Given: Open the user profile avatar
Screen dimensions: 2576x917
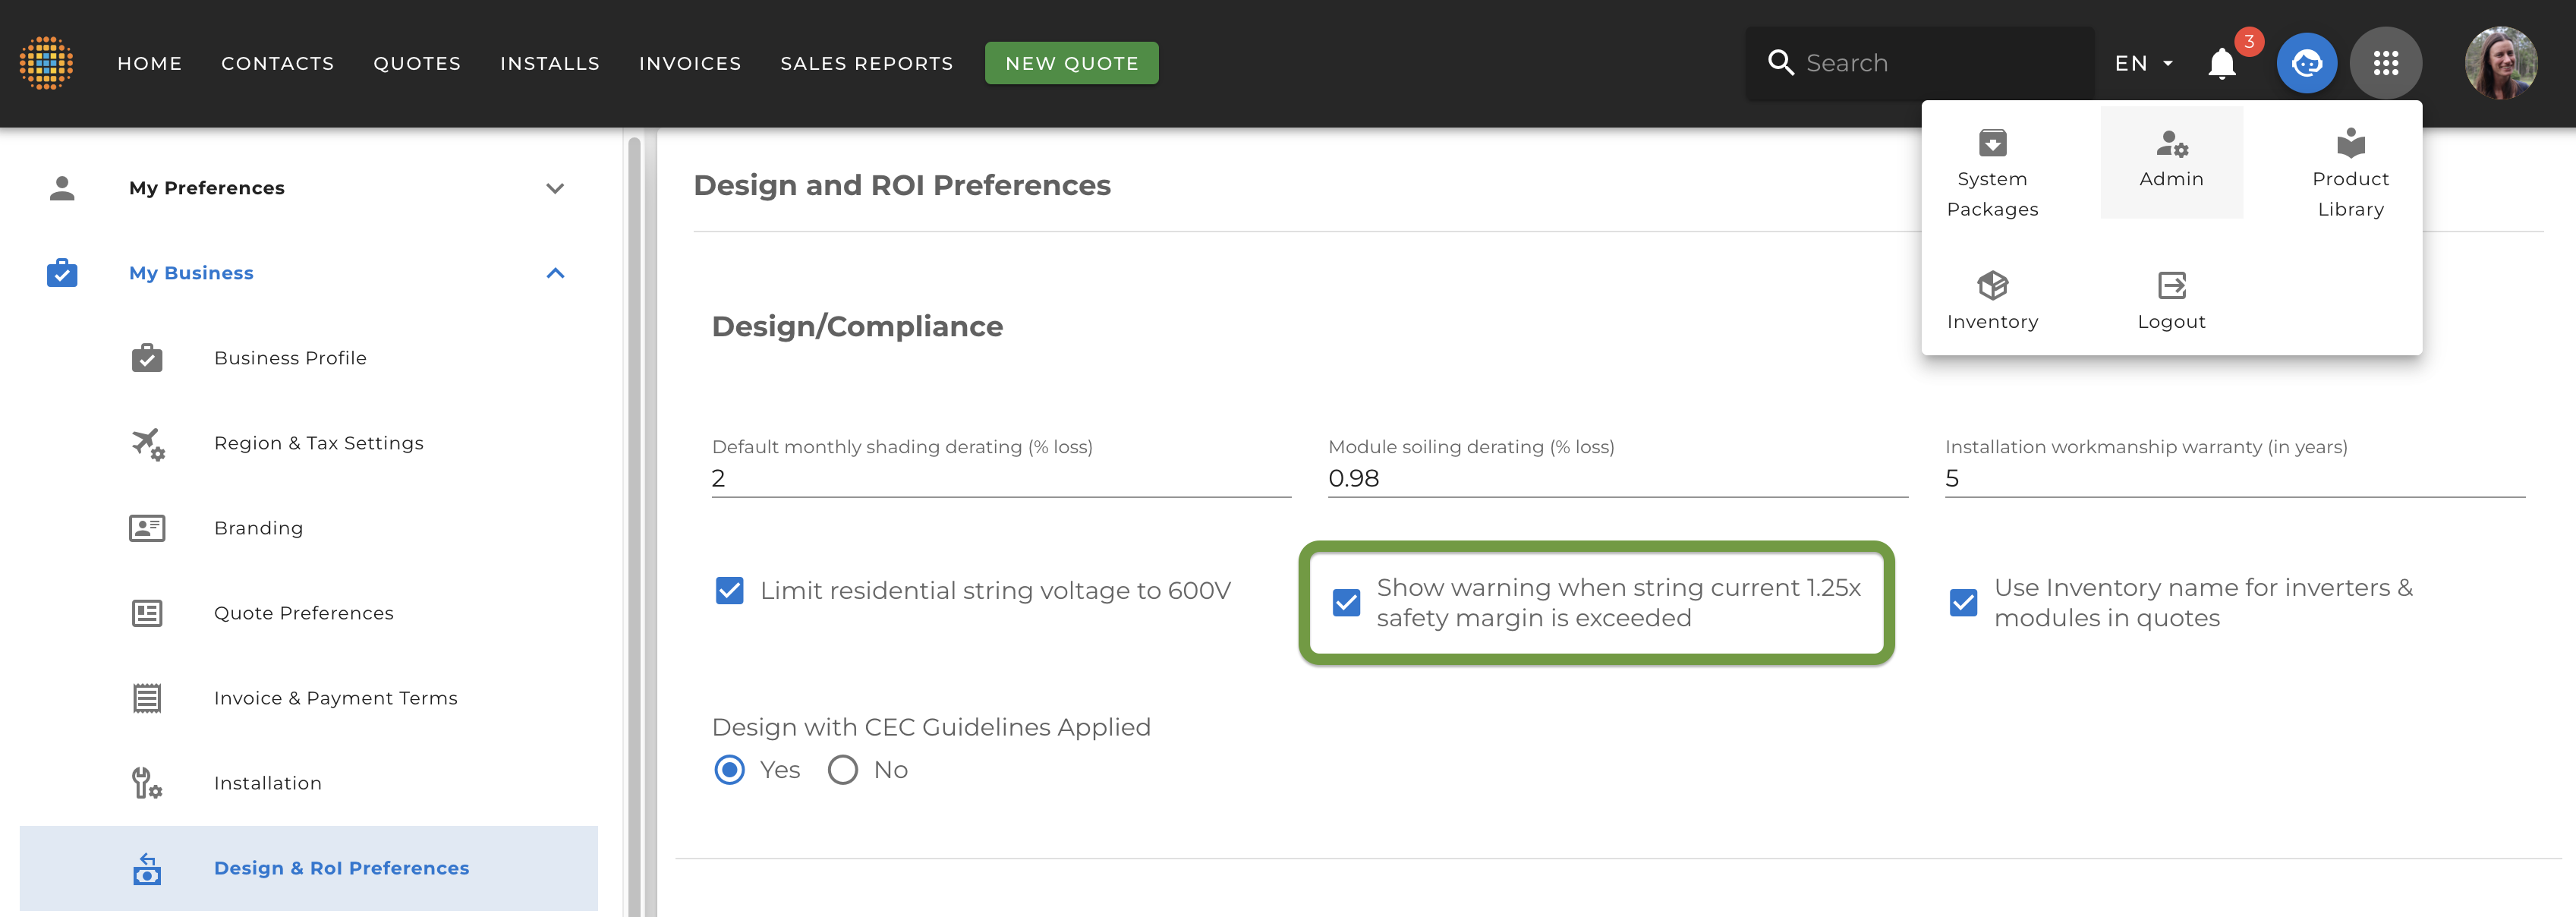Looking at the screenshot, I should (x=2500, y=63).
